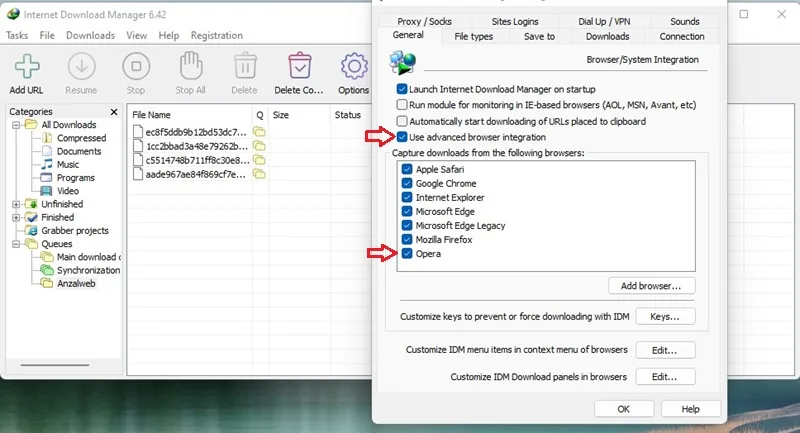Open the View menu
This screenshot has height=433, width=800.
pyautogui.click(x=136, y=35)
